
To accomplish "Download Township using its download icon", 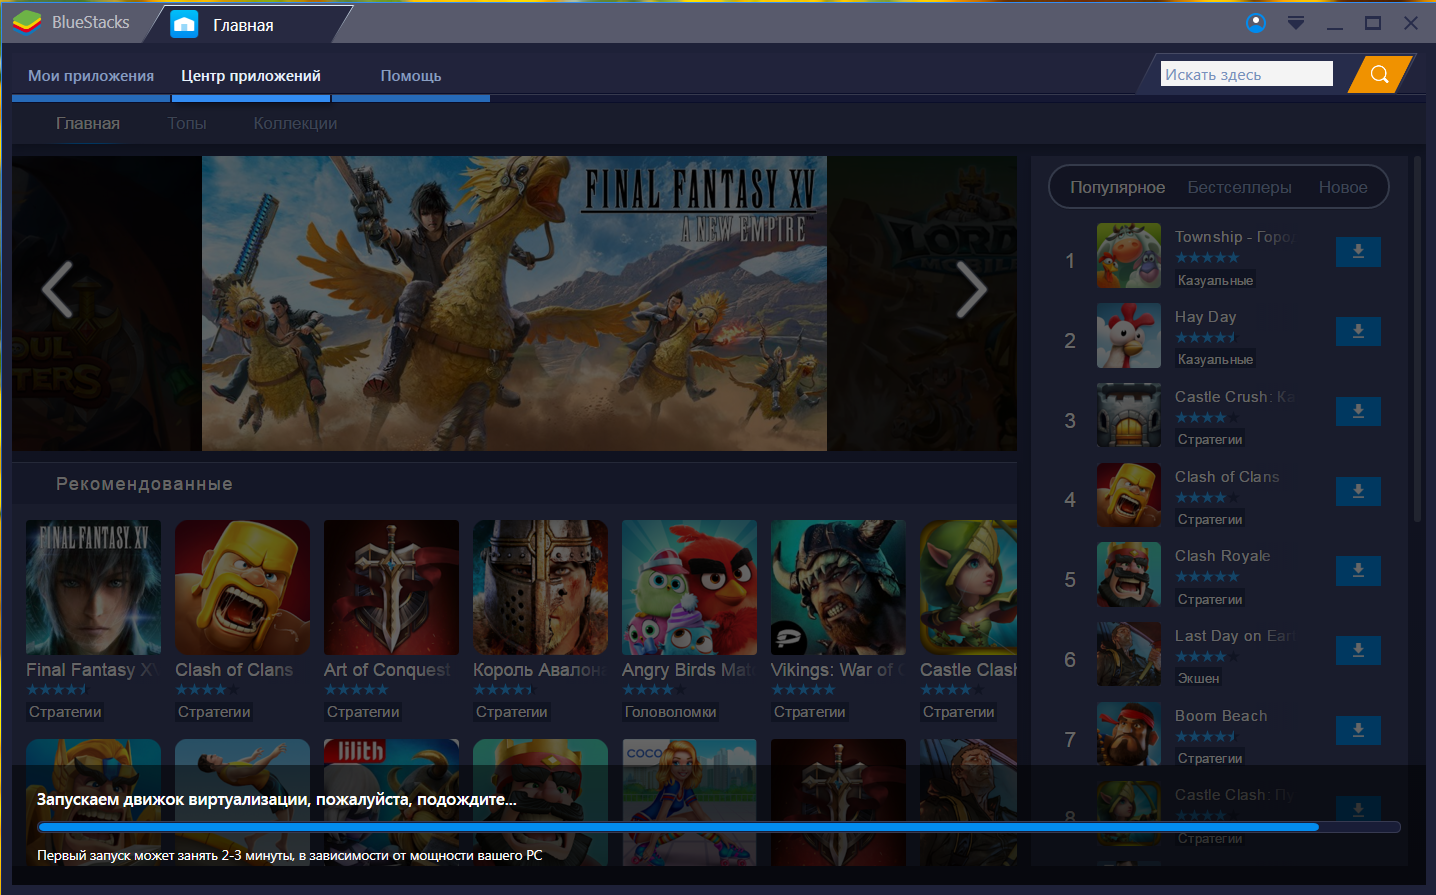I will coord(1358,252).
